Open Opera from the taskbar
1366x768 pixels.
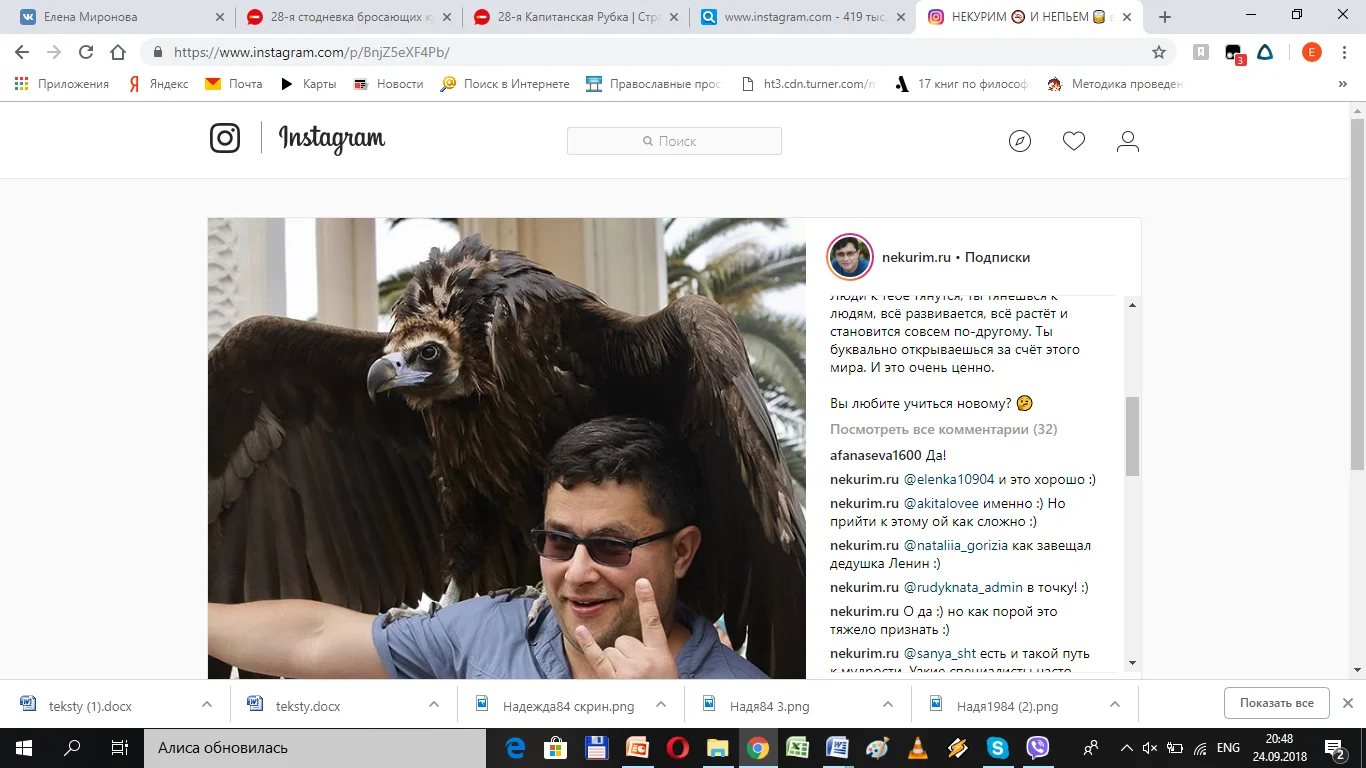click(677, 748)
